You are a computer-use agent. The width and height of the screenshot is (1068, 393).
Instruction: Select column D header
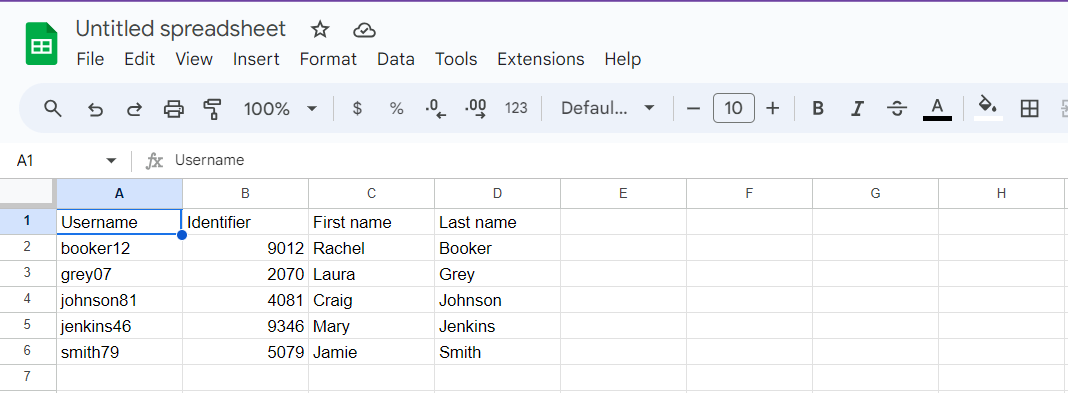click(497, 193)
